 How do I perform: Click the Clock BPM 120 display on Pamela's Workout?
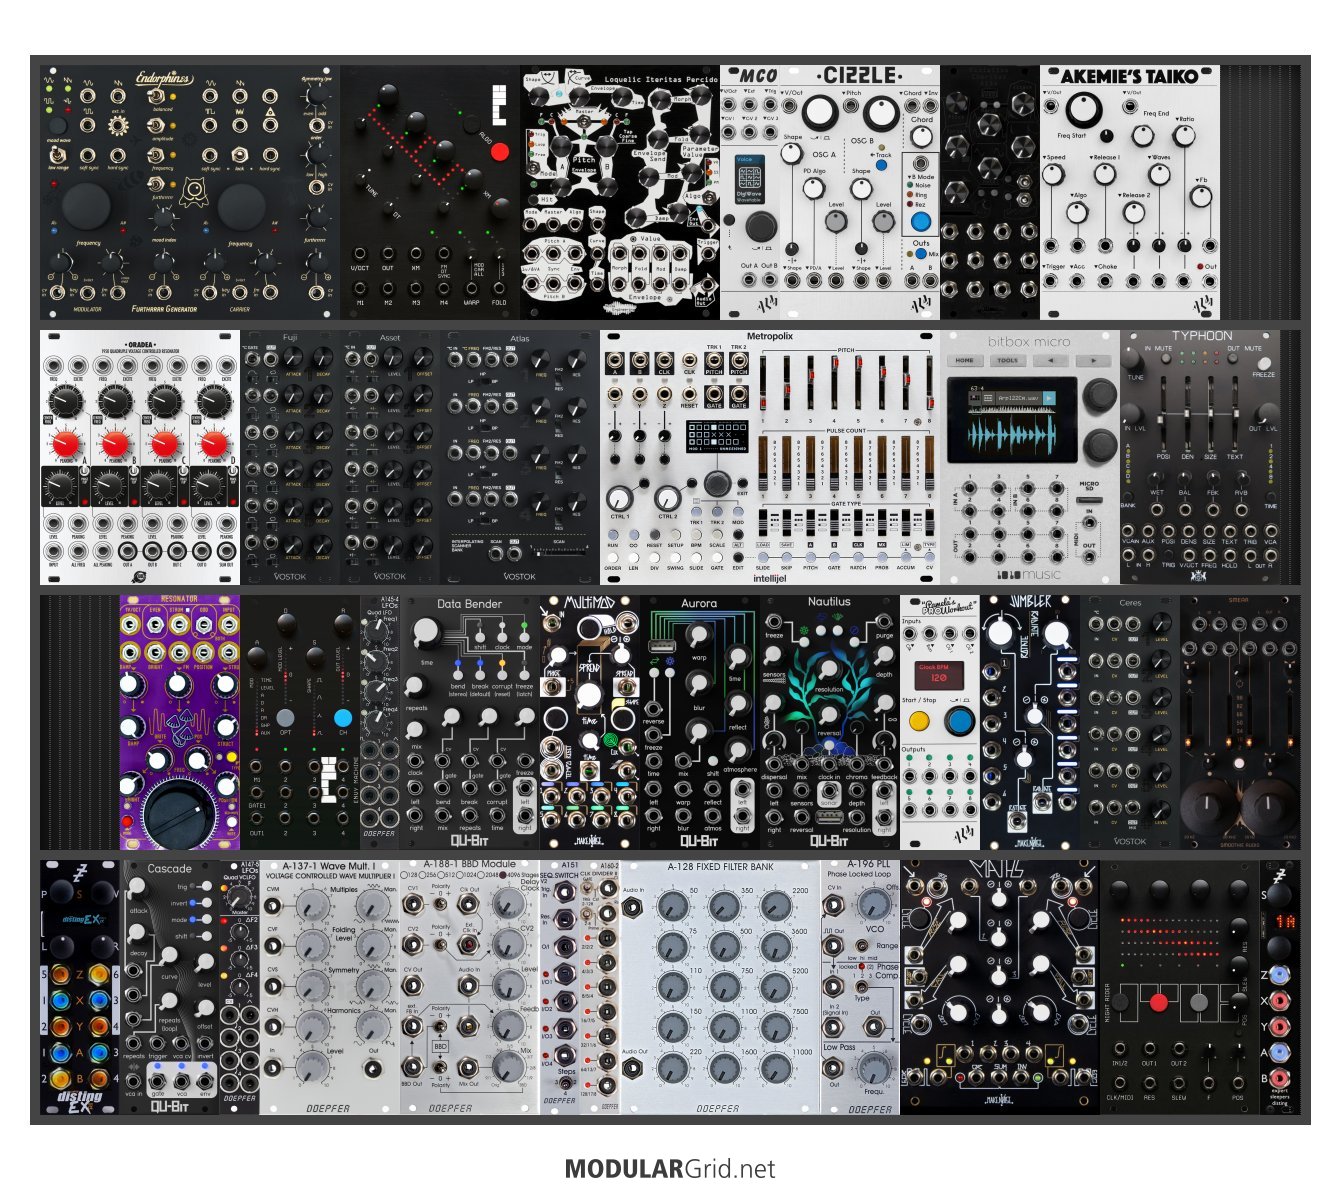click(939, 674)
